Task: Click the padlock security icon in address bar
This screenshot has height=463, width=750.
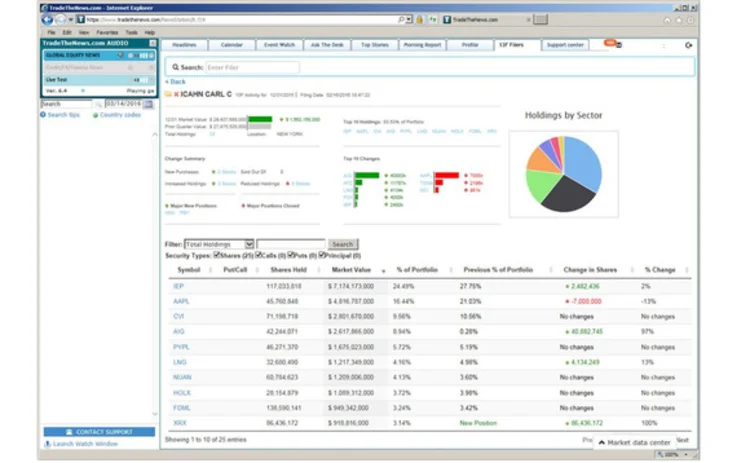Action: [x=419, y=20]
